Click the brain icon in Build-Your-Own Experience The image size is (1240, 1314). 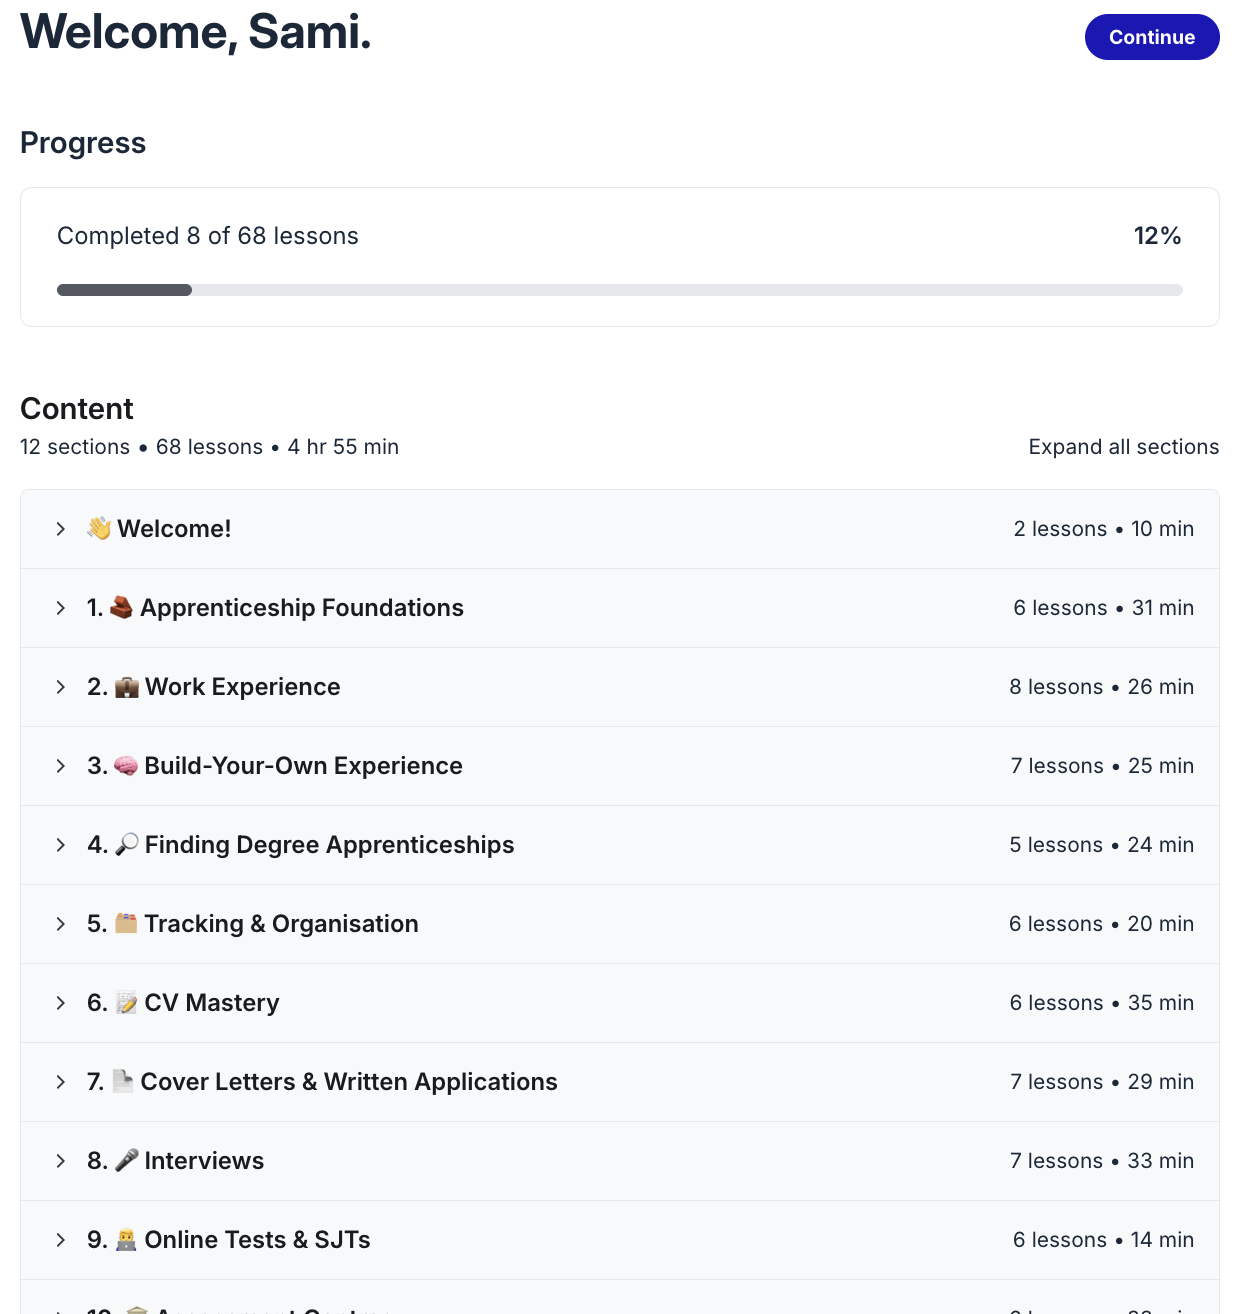[x=126, y=766]
